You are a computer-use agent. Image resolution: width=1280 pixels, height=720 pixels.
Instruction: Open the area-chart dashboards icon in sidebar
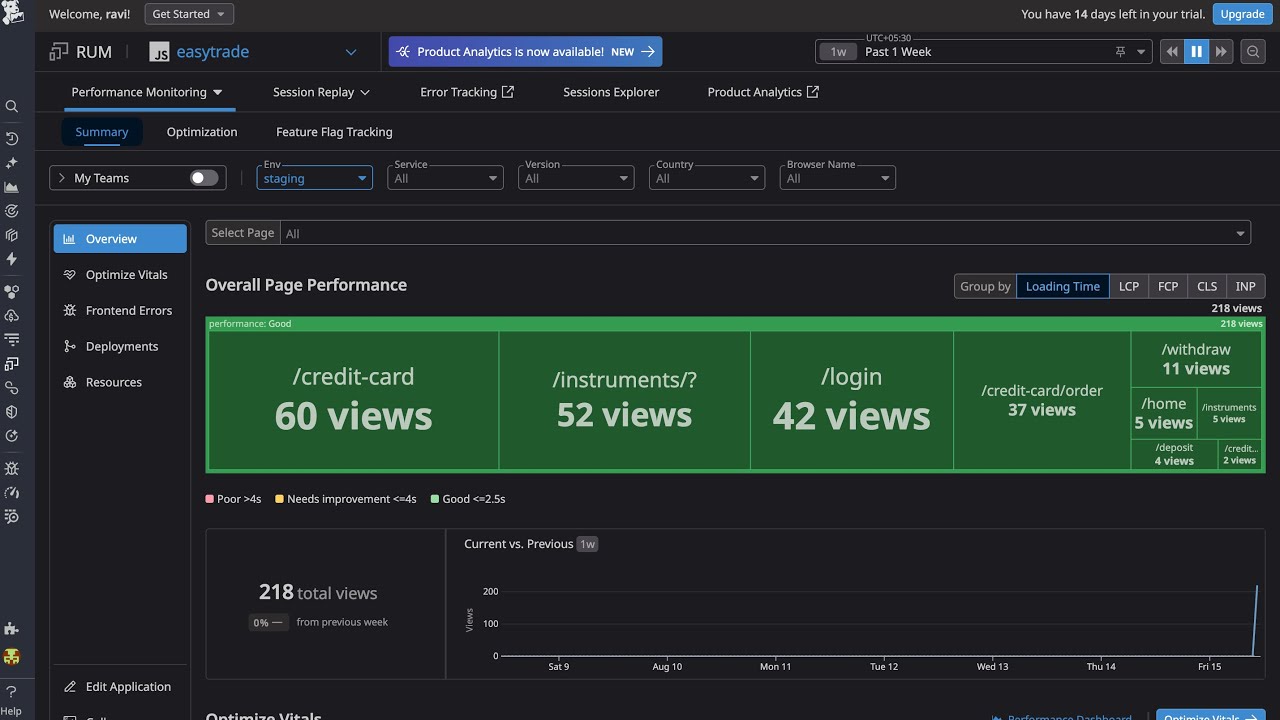point(12,187)
